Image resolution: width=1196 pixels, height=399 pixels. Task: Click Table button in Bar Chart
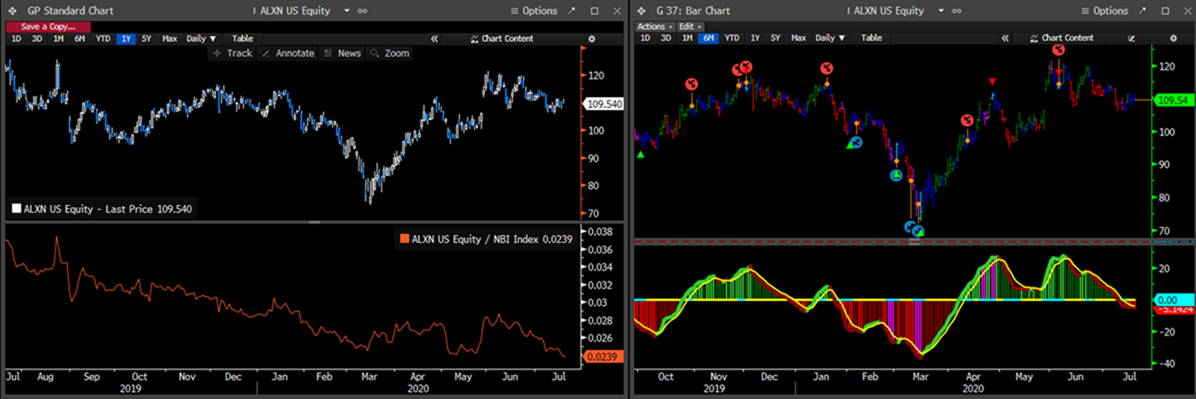click(x=871, y=38)
